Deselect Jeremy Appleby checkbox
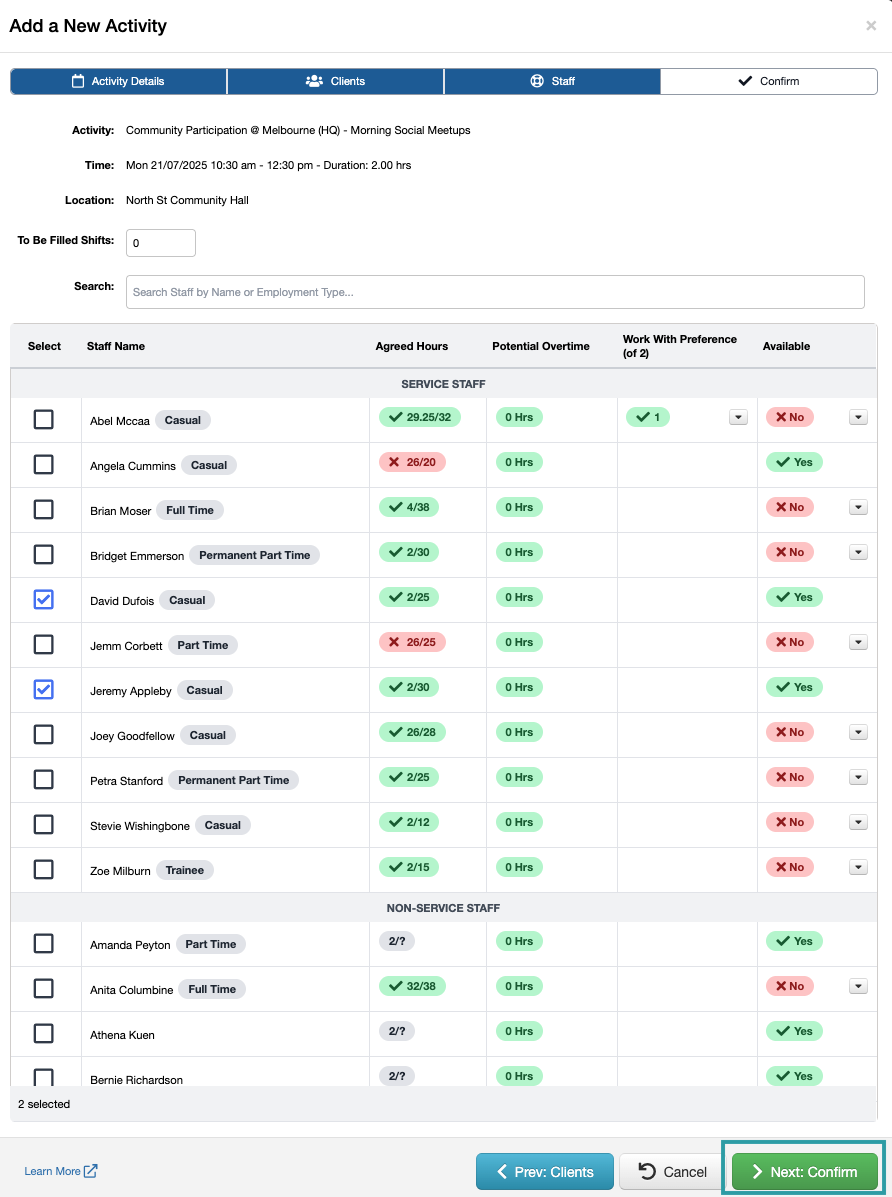 click(44, 689)
